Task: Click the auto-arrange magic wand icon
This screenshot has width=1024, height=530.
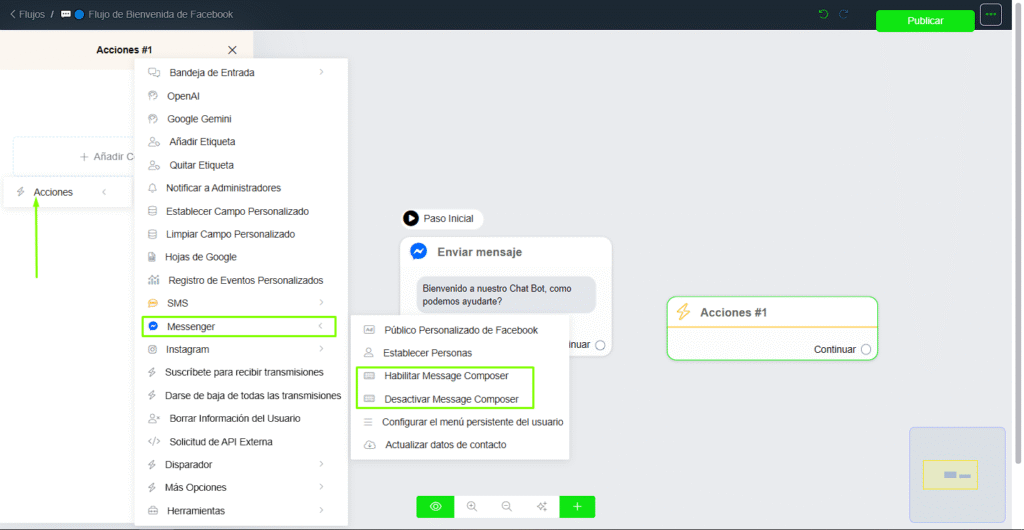Action: (x=541, y=507)
